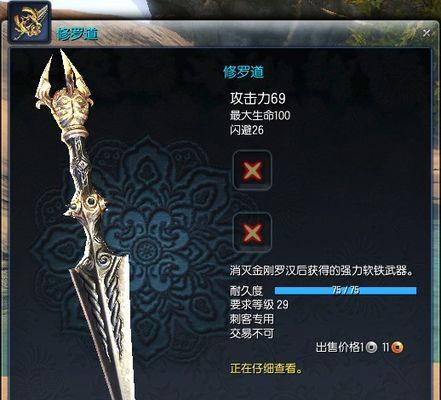
Task: Click the first empty gem slot with red X
Action: 252,170
